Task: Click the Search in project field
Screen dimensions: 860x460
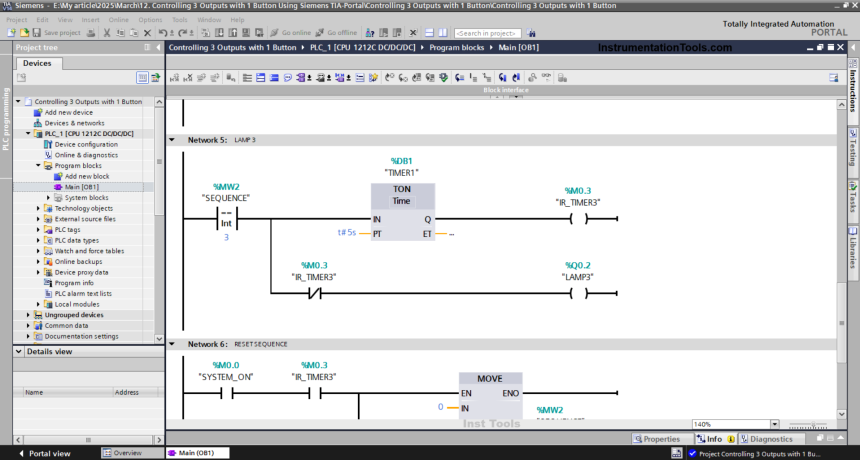Action: coord(485,33)
